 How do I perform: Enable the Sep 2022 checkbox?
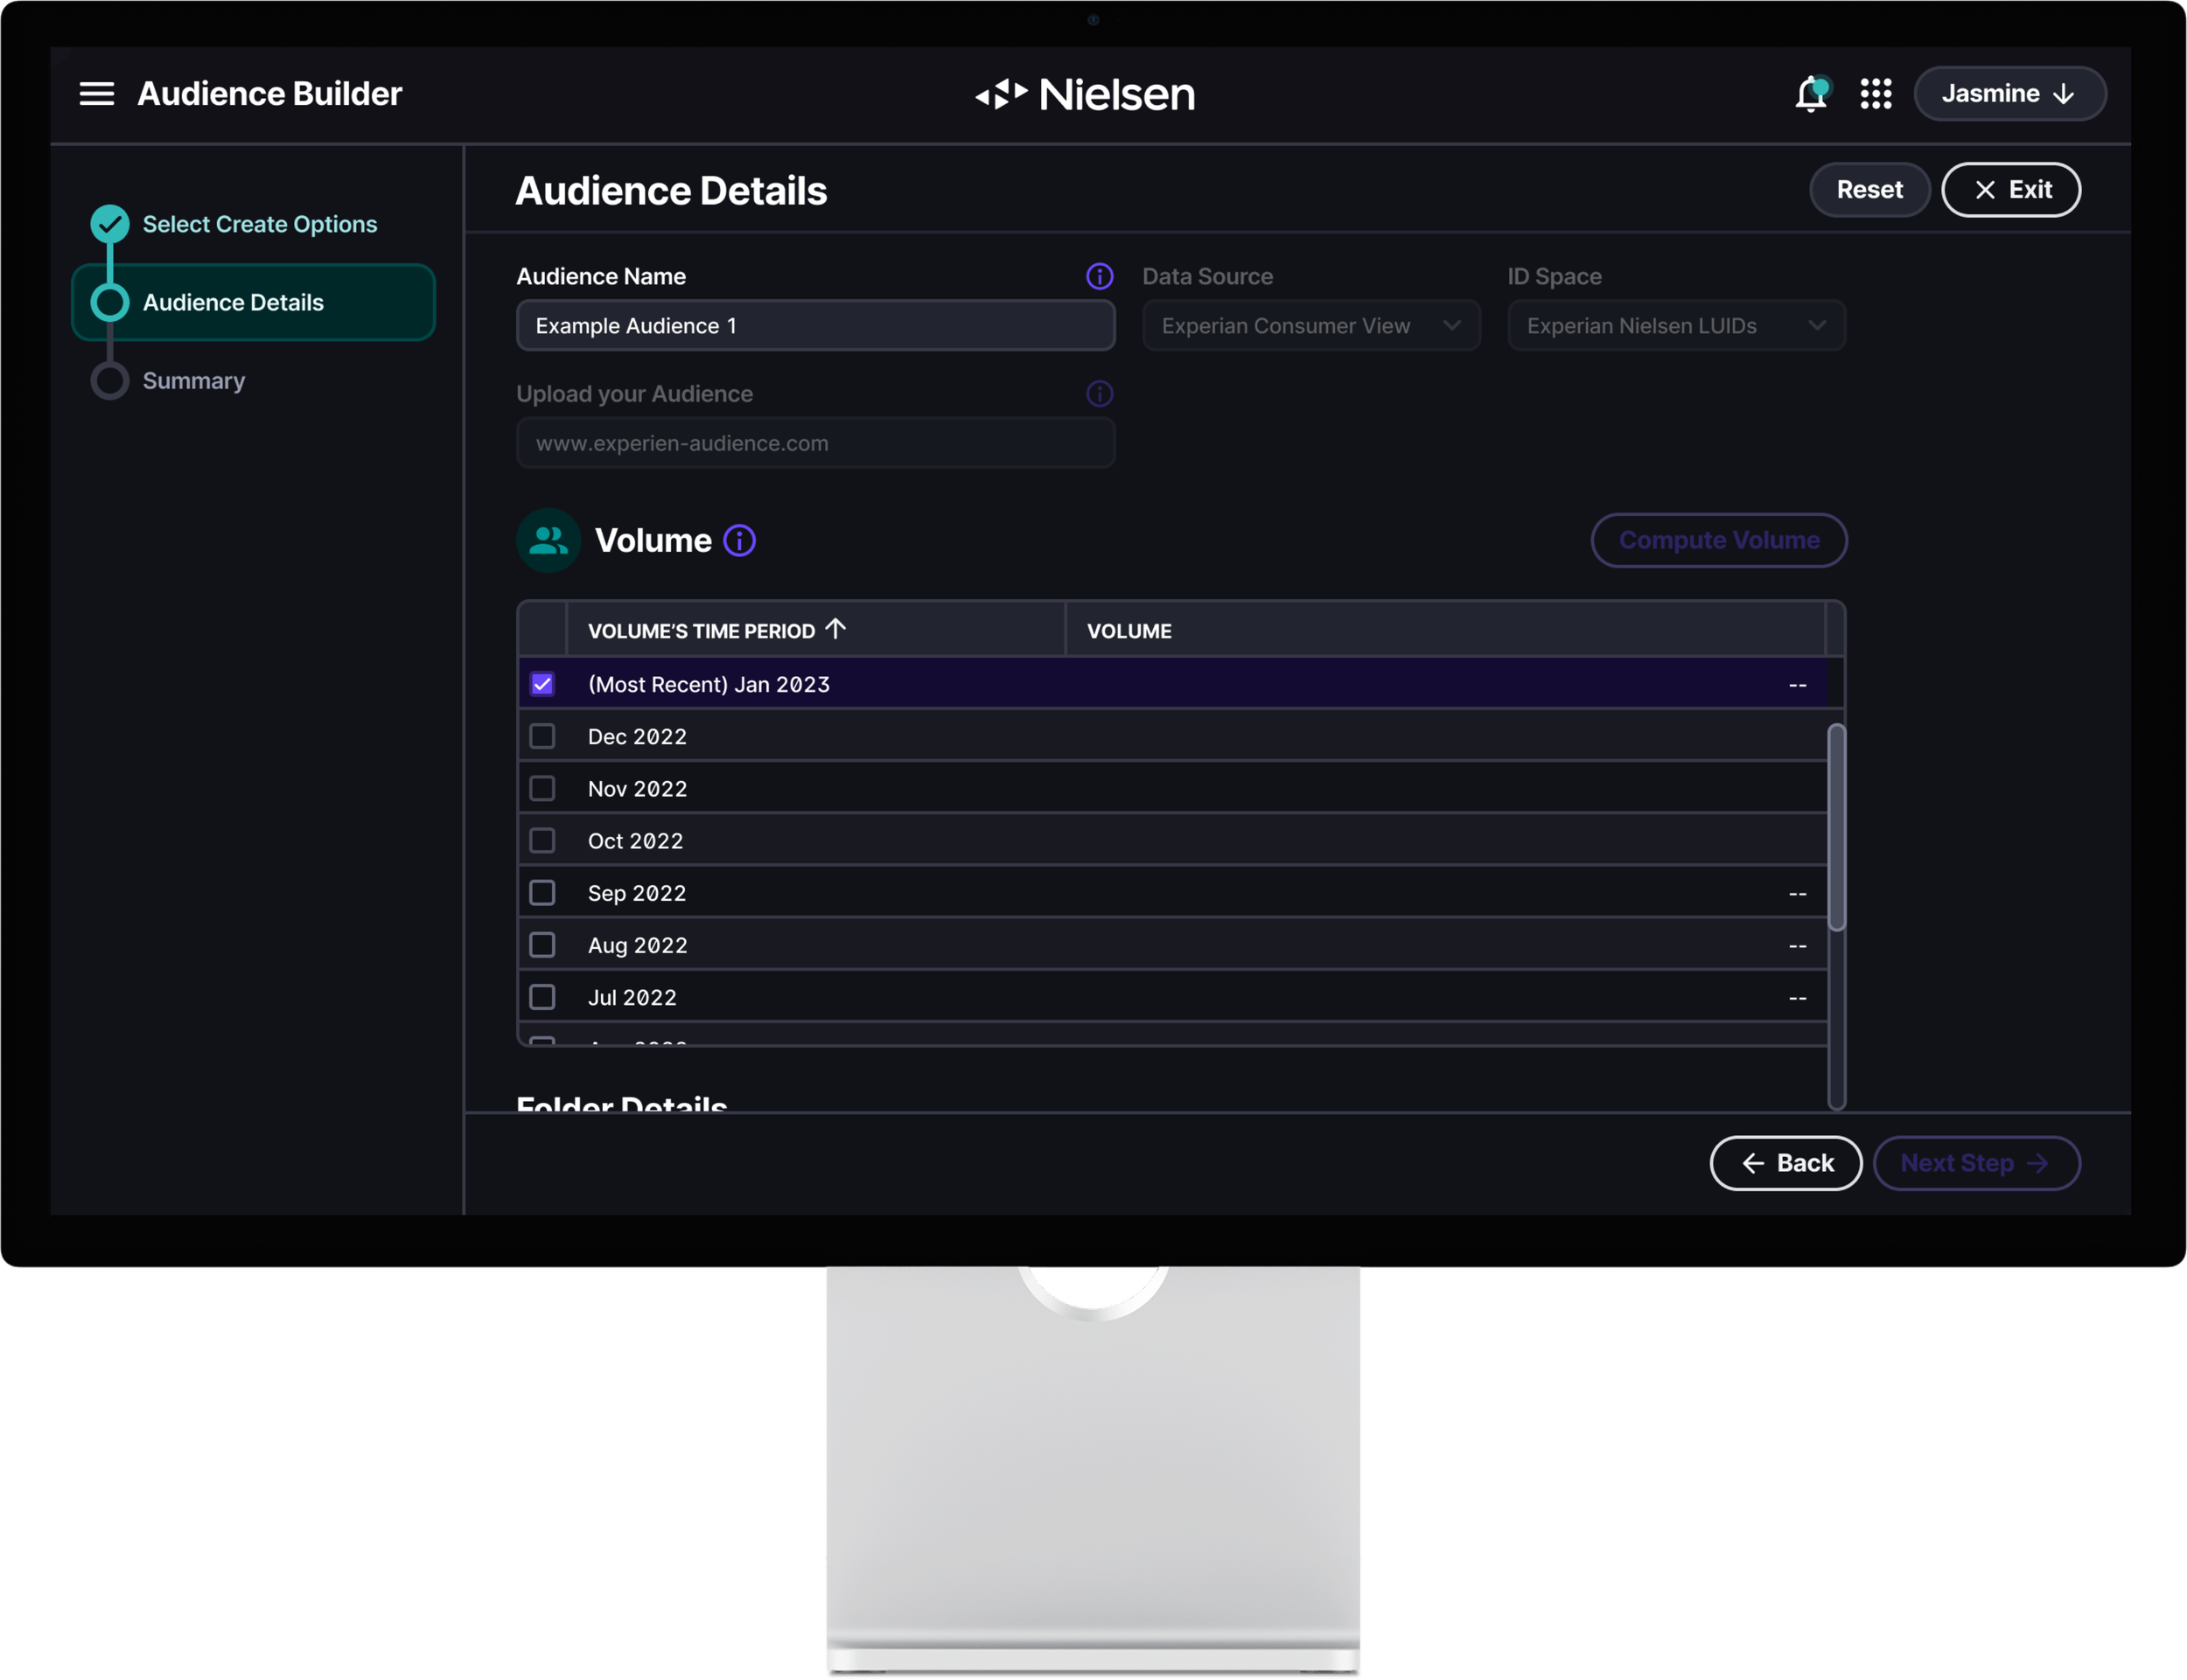pyautogui.click(x=542, y=893)
